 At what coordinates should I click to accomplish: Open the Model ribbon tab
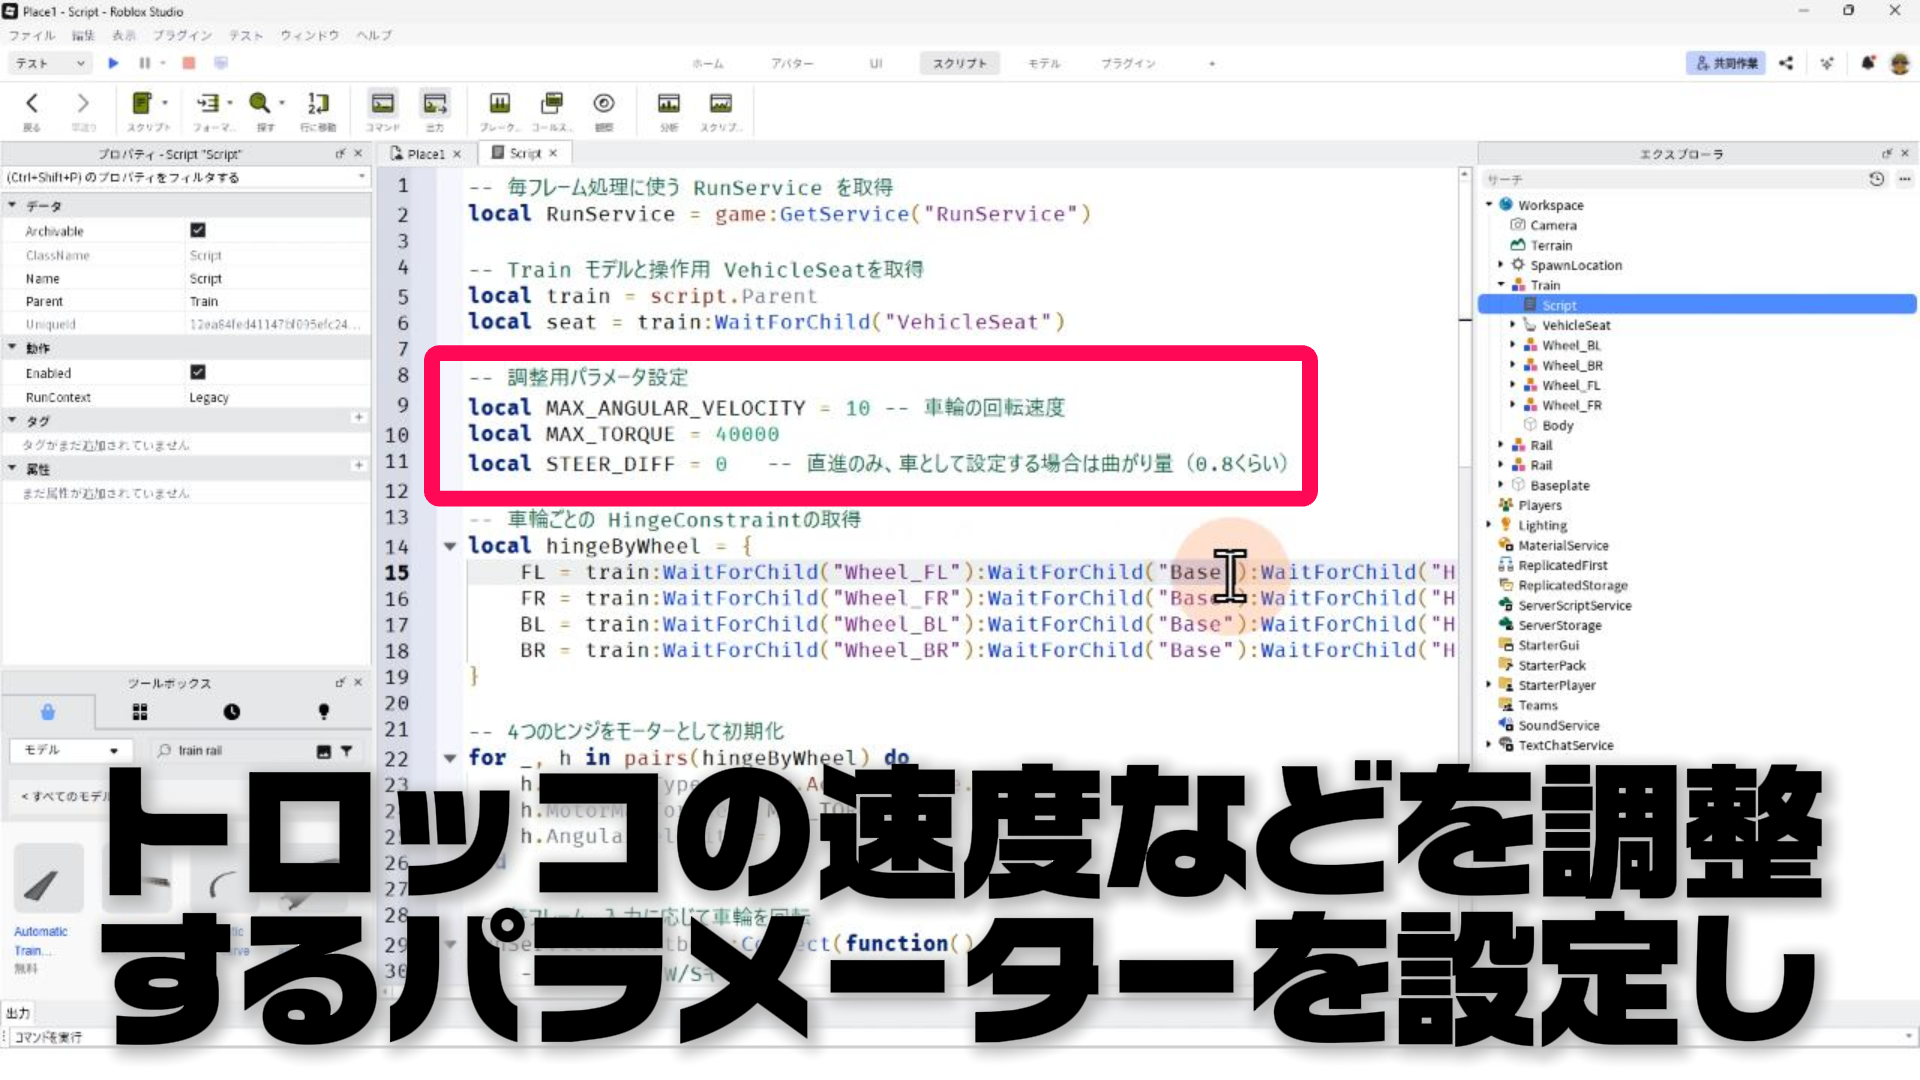(1043, 63)
